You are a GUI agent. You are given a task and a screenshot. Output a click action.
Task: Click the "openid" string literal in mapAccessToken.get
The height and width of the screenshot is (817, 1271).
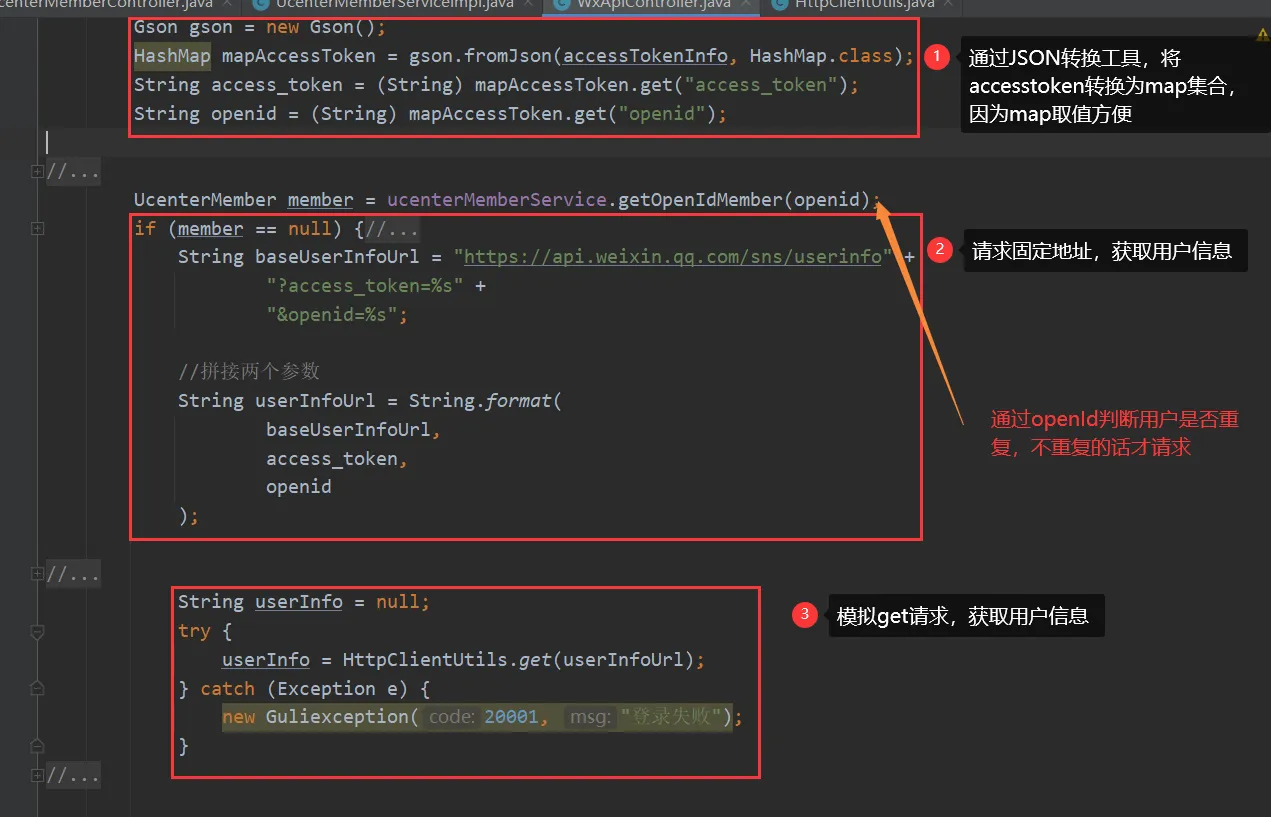coord(662,114)
